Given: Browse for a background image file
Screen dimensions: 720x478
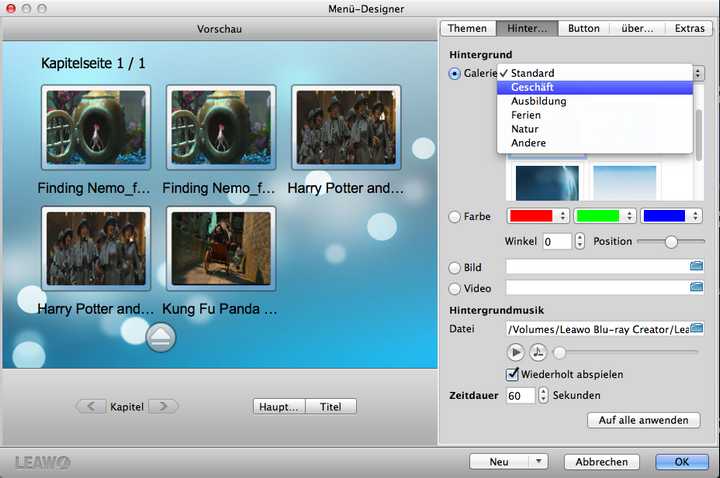Looking at the screenshot, I should pyautogui.click(x=697, y=267).
